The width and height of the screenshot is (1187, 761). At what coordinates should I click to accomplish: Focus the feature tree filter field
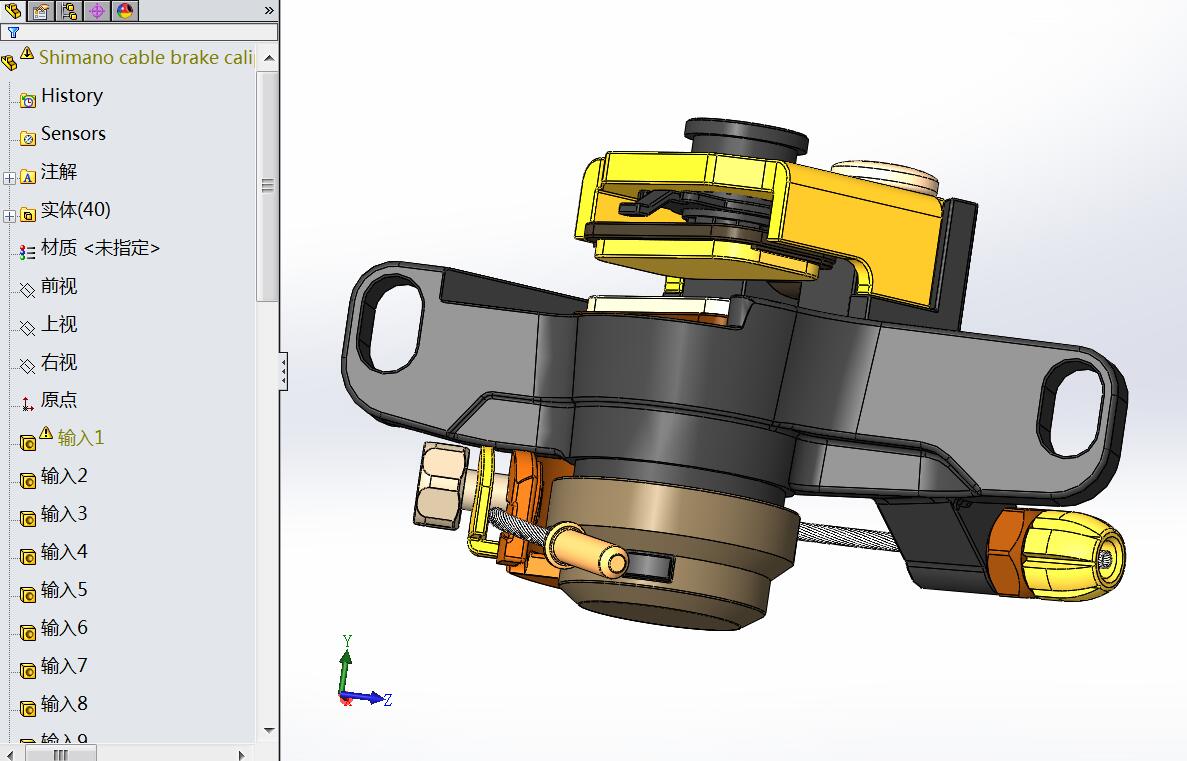click(139, 32)
